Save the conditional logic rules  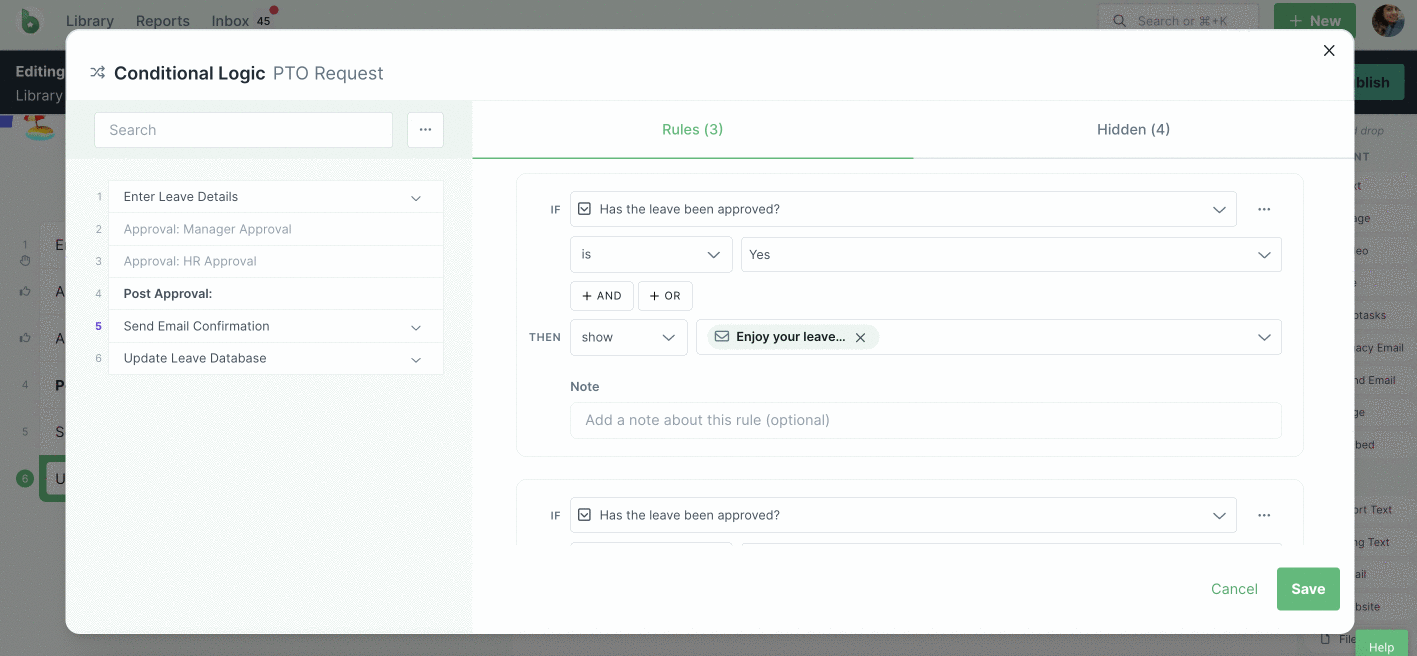pyautogui.click(x=1307, y=588)
